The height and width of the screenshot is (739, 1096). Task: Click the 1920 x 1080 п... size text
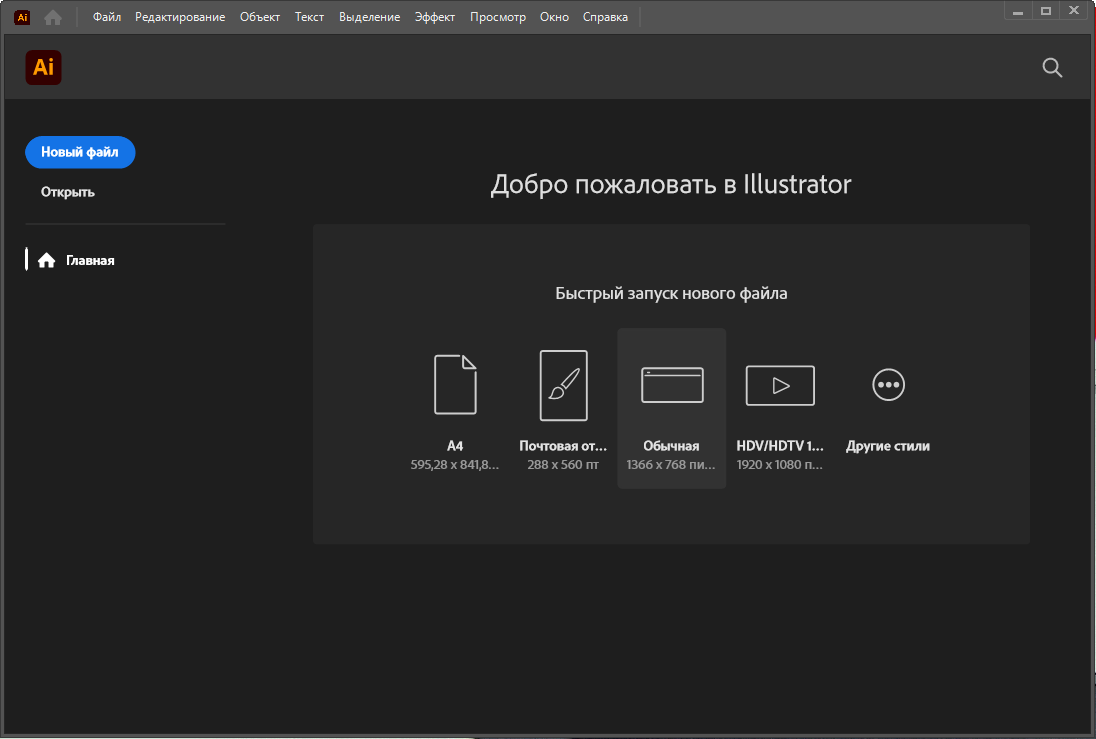[780, 464]
